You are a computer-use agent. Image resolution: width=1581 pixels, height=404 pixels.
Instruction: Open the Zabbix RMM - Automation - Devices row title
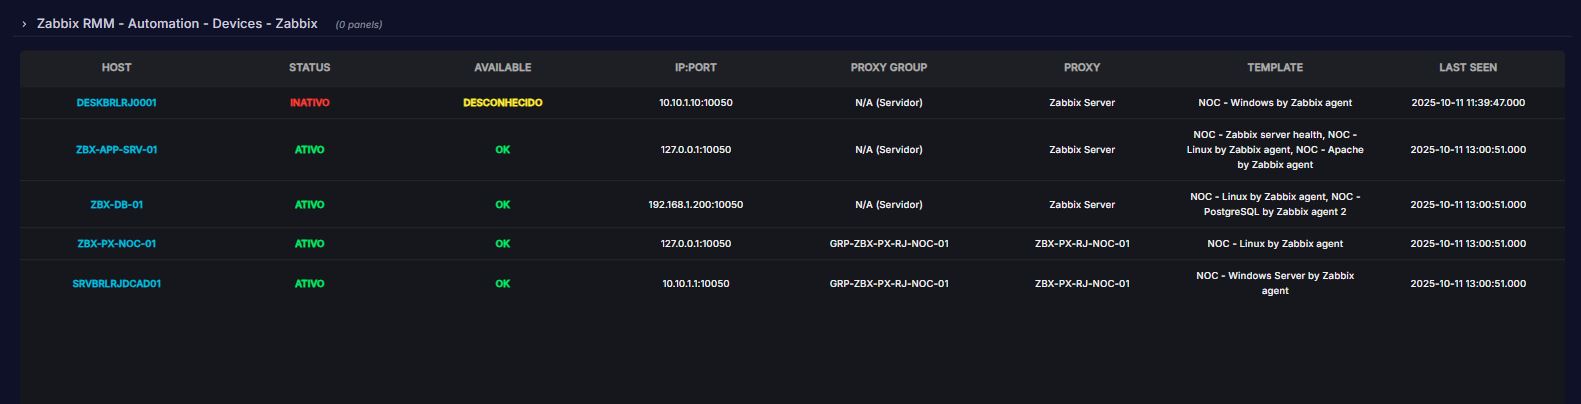(177, 23)
